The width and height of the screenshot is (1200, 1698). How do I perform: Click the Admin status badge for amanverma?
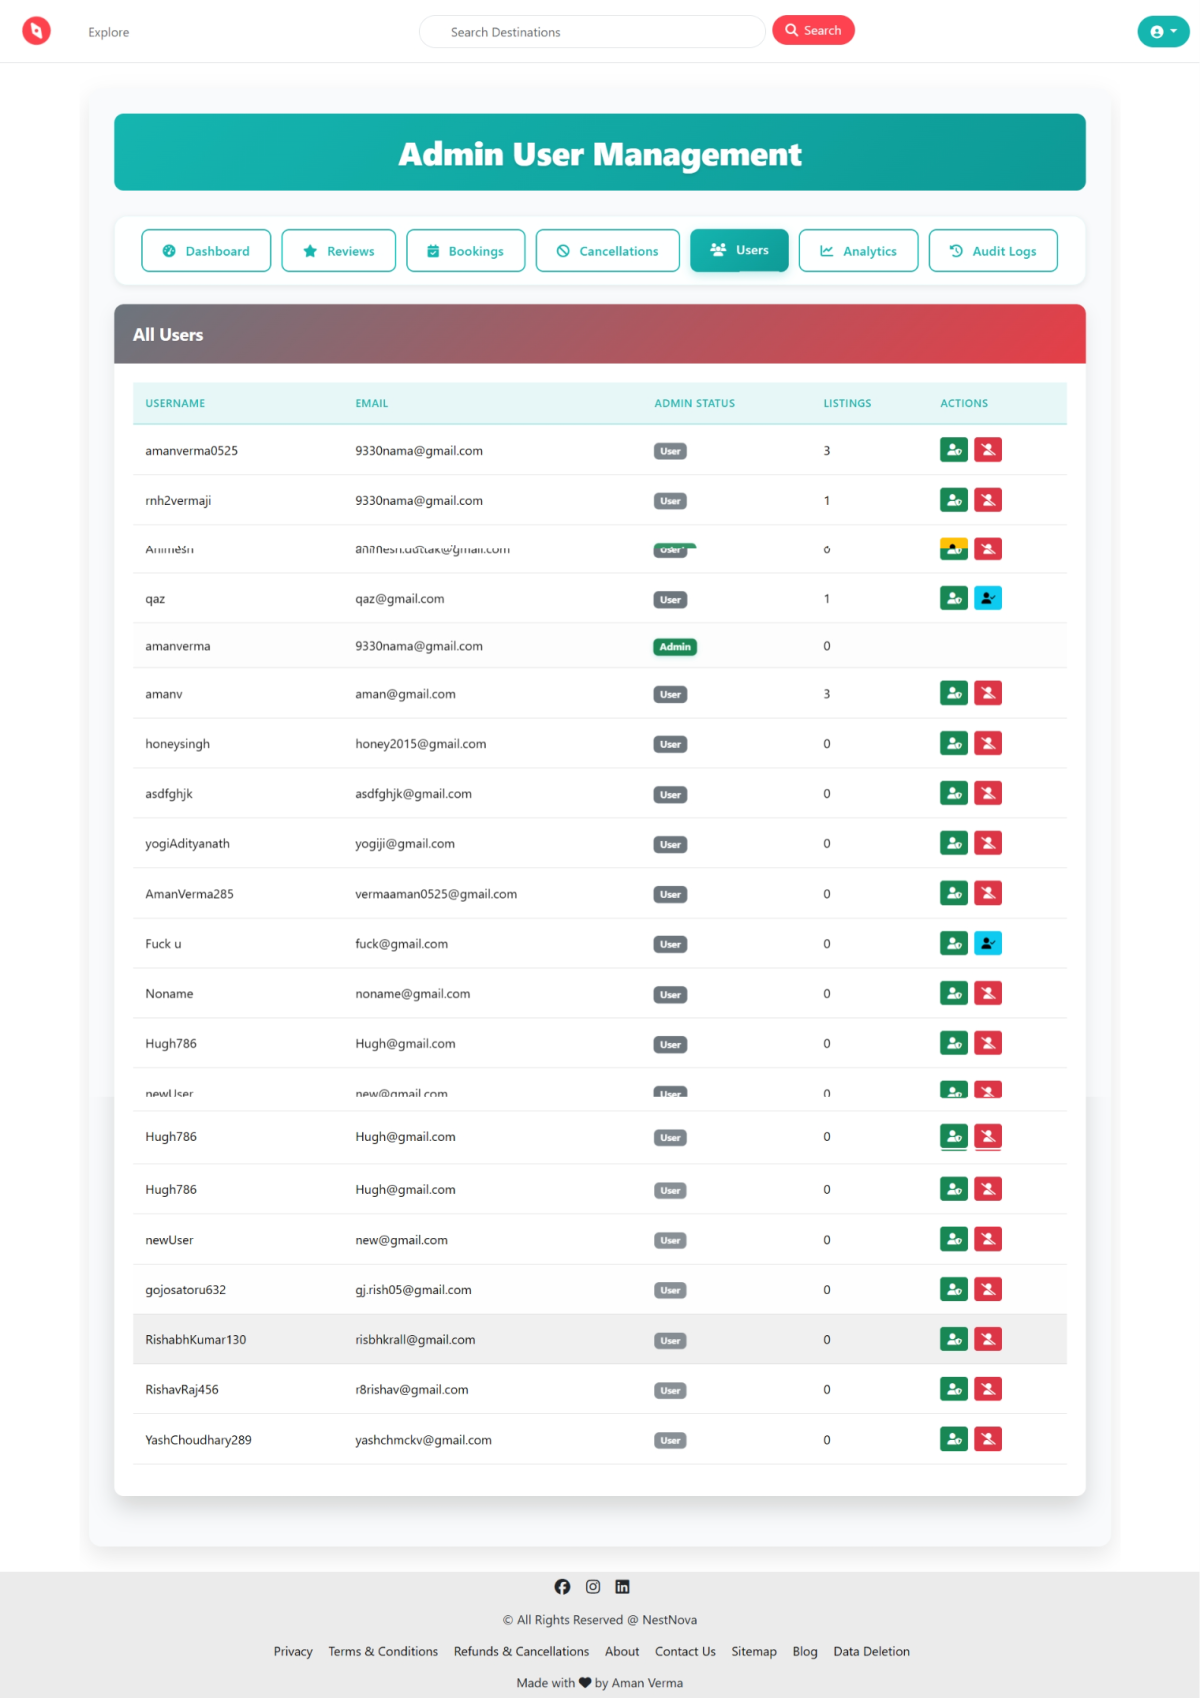[675, 647]
